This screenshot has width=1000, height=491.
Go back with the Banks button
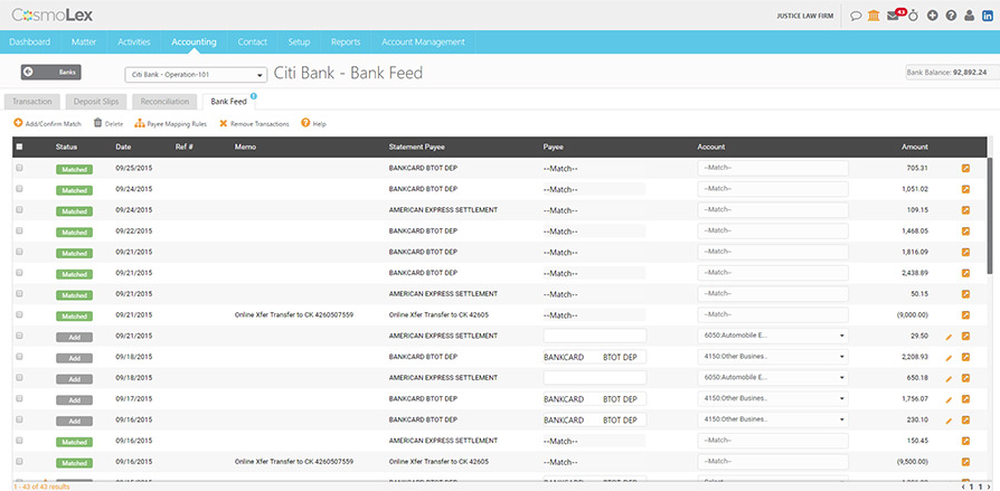pos(51,73)
